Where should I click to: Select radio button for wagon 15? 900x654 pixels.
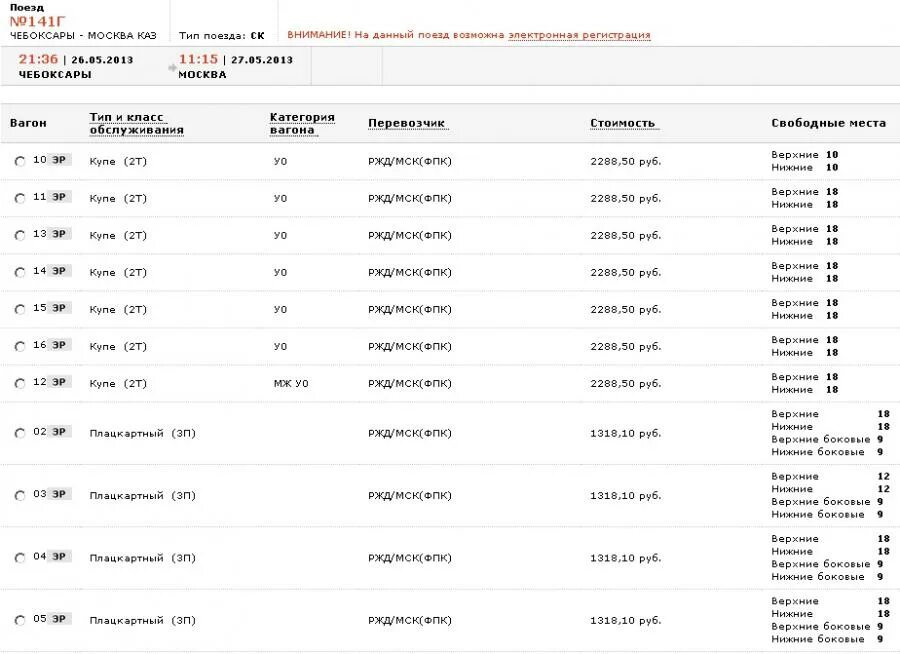(20, 309)
